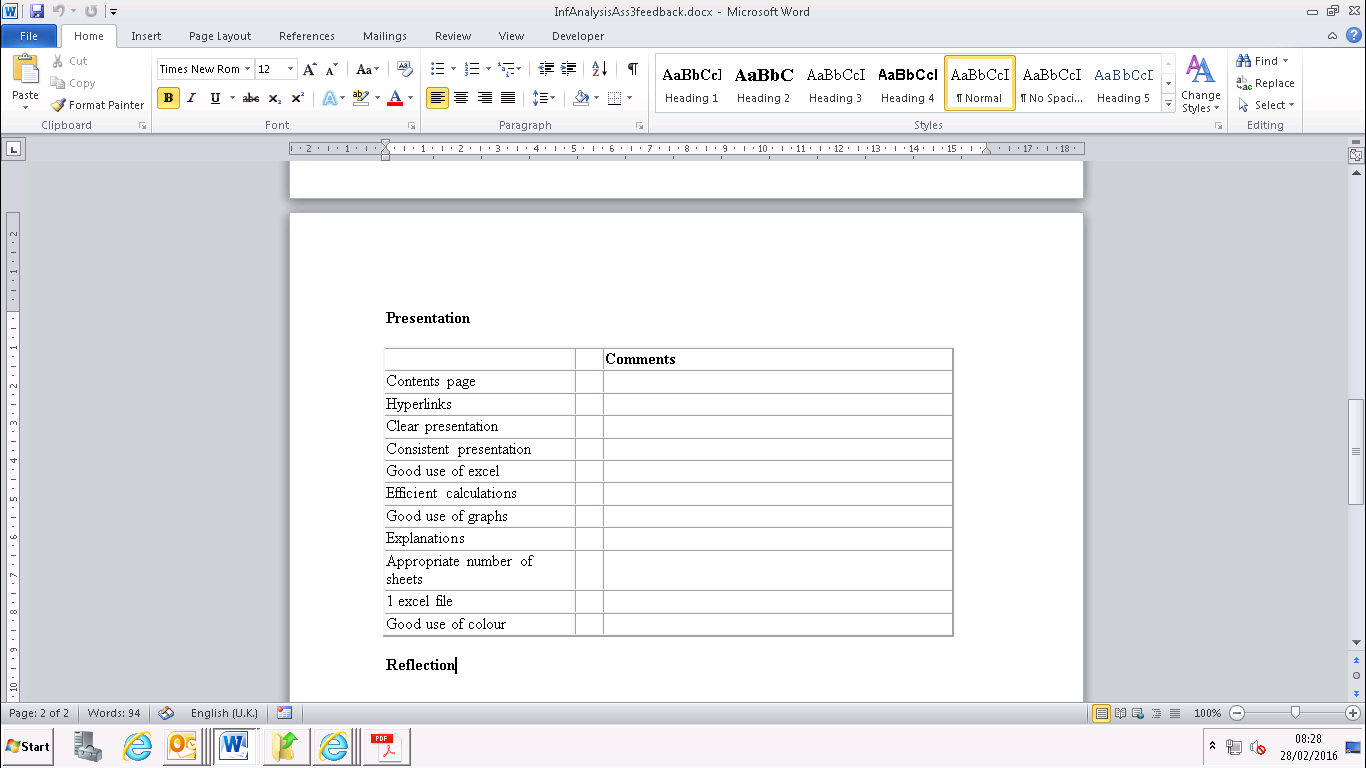
Task: Click the zoom slider handle
Action: (x=1295, y=713)
